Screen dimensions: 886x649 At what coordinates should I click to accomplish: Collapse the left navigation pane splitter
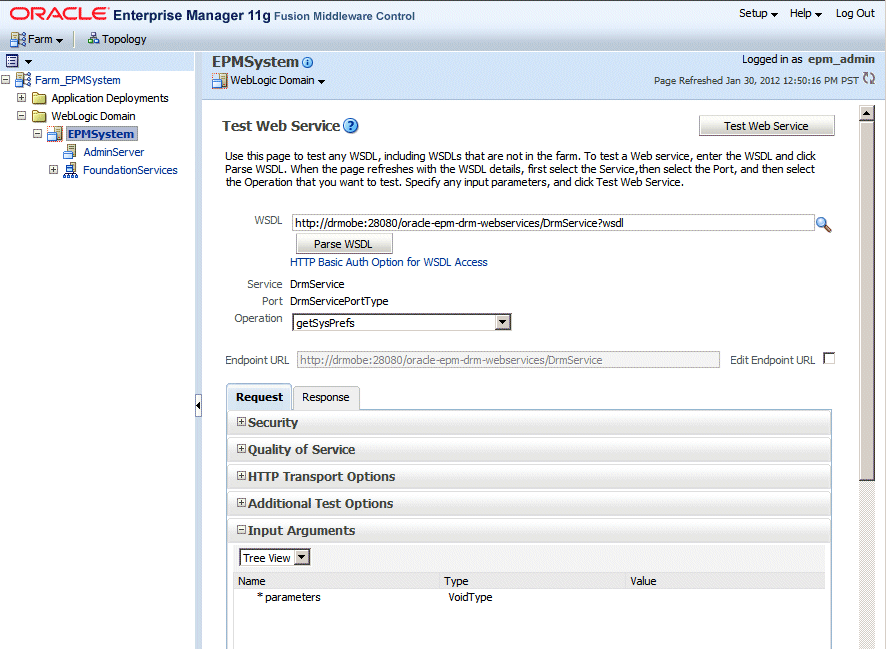(x=198, y=405)
